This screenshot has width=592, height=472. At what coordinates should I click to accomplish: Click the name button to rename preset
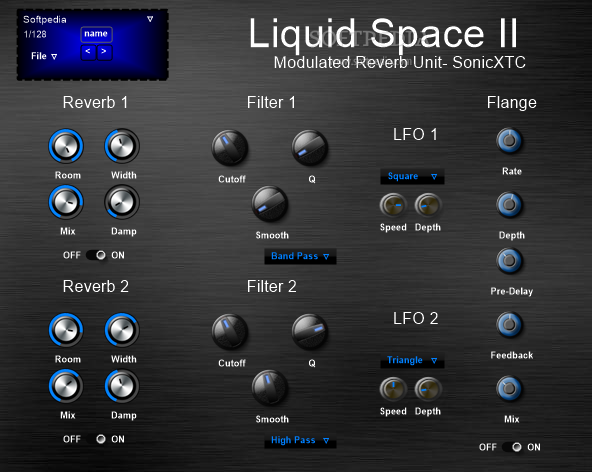pos(96,34)
